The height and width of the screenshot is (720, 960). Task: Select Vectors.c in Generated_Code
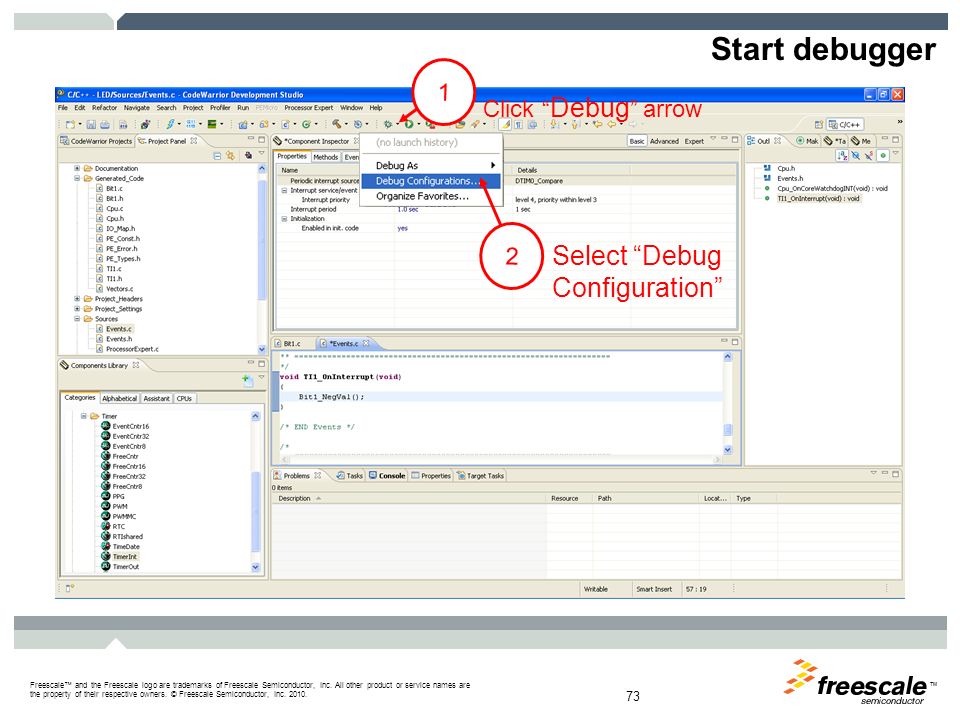(119, 288)
